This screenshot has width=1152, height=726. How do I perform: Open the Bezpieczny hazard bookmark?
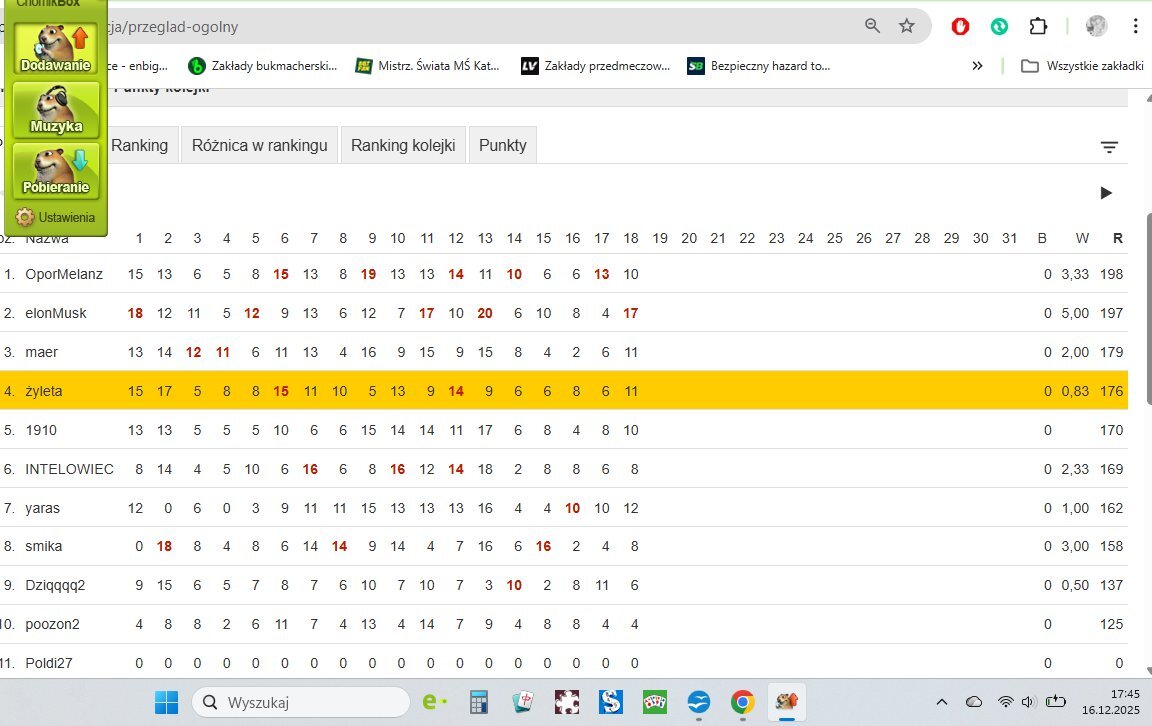click(758, 66)
